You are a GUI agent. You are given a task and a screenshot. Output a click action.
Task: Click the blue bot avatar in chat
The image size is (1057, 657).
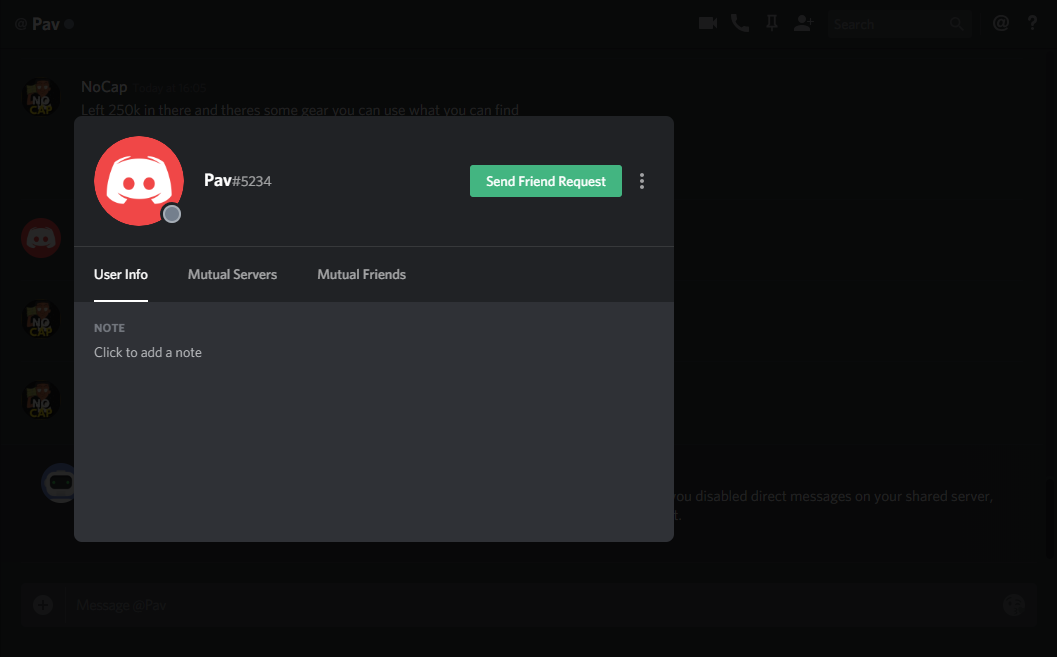click(x=59, y=482)
